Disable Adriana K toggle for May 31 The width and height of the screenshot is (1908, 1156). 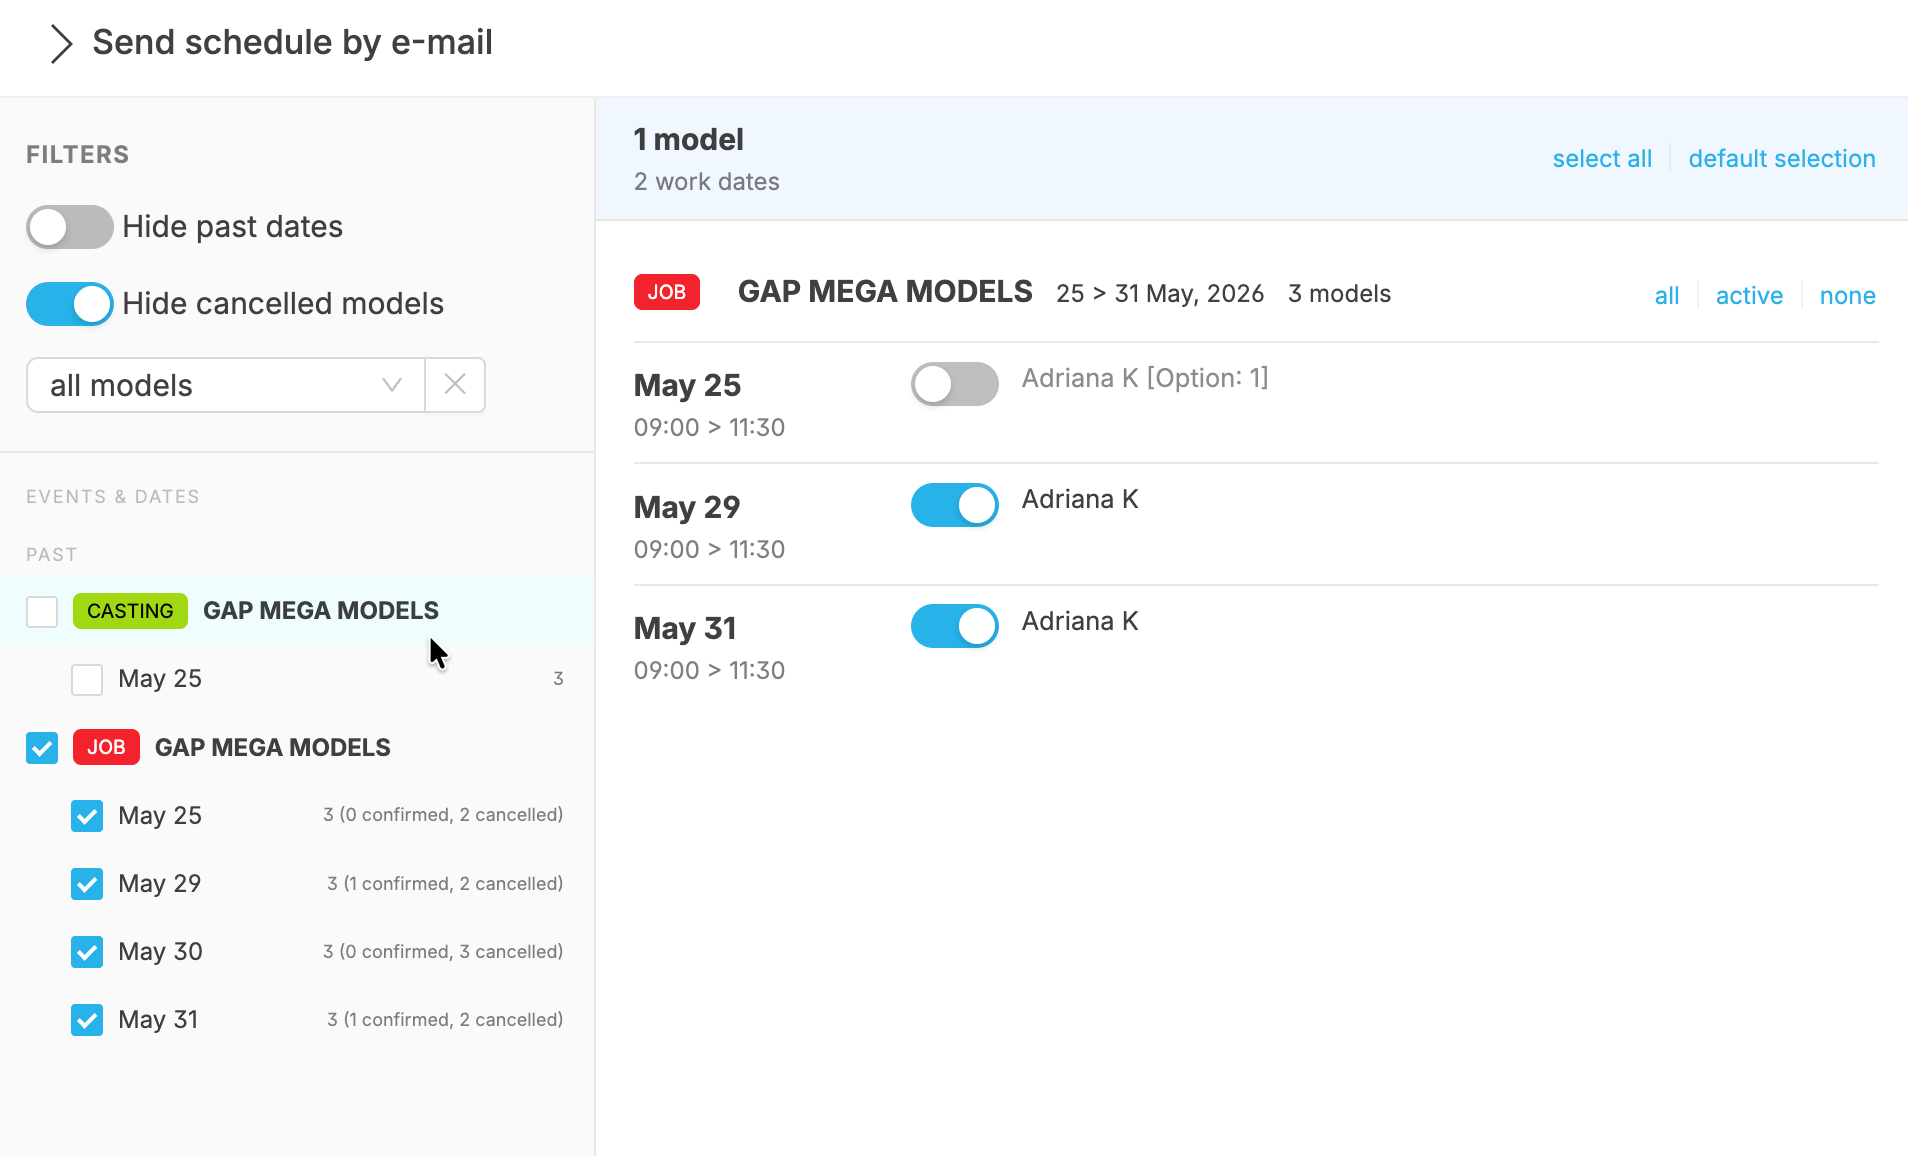pos(954,626)
